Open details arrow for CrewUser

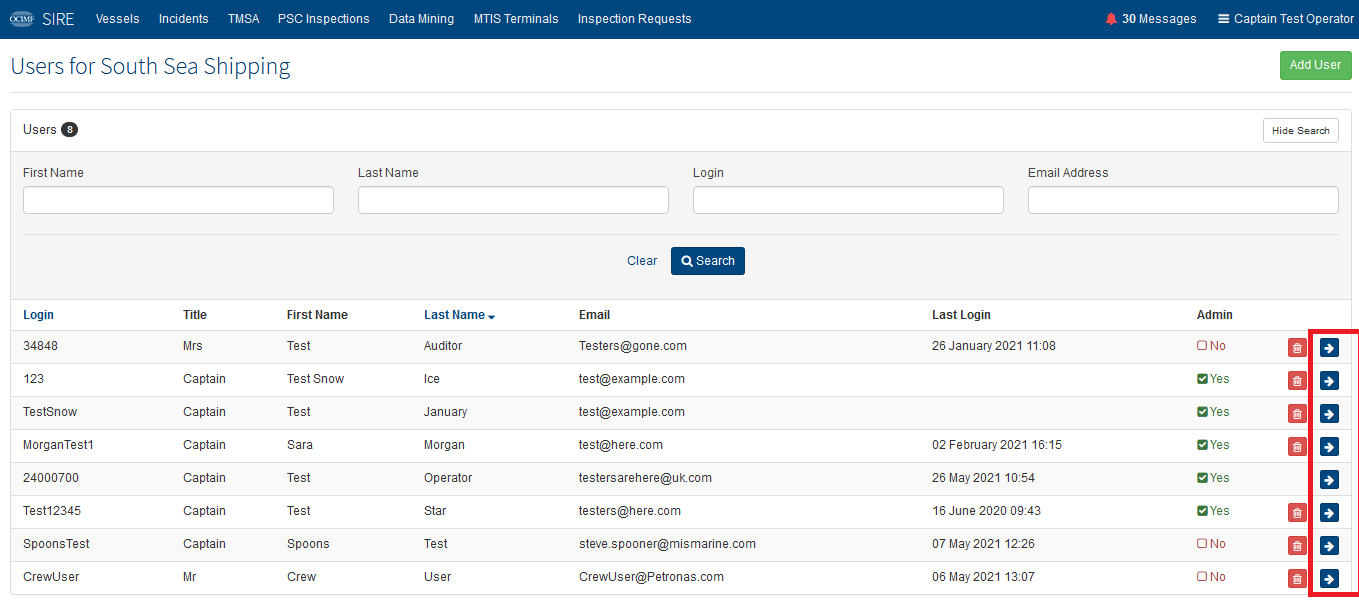pyautogui.click(x=1329, y=578)
